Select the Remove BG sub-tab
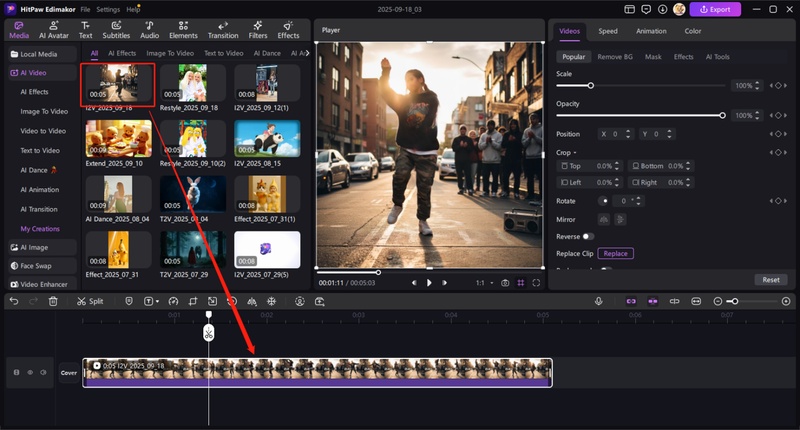800x430 pixels. click(615, 57)
